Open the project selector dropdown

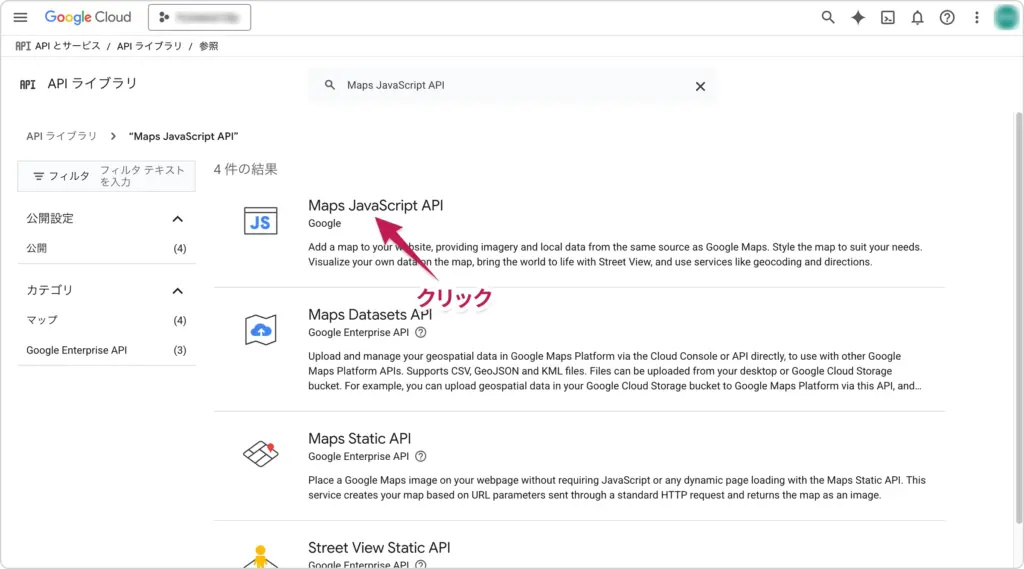point(199,18)
